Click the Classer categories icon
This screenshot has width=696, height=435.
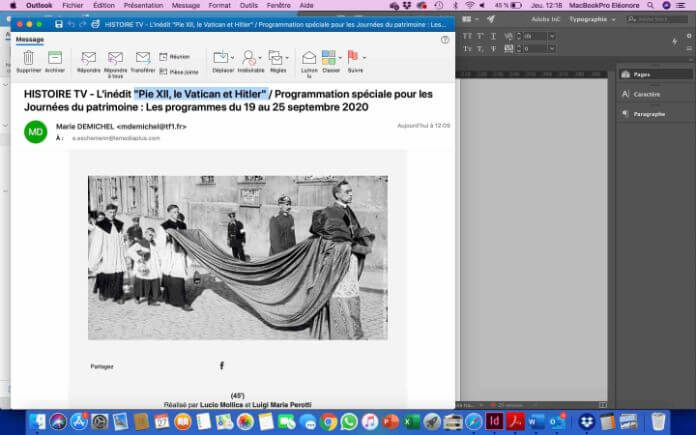pyautogui.click(x=329, y=58)
